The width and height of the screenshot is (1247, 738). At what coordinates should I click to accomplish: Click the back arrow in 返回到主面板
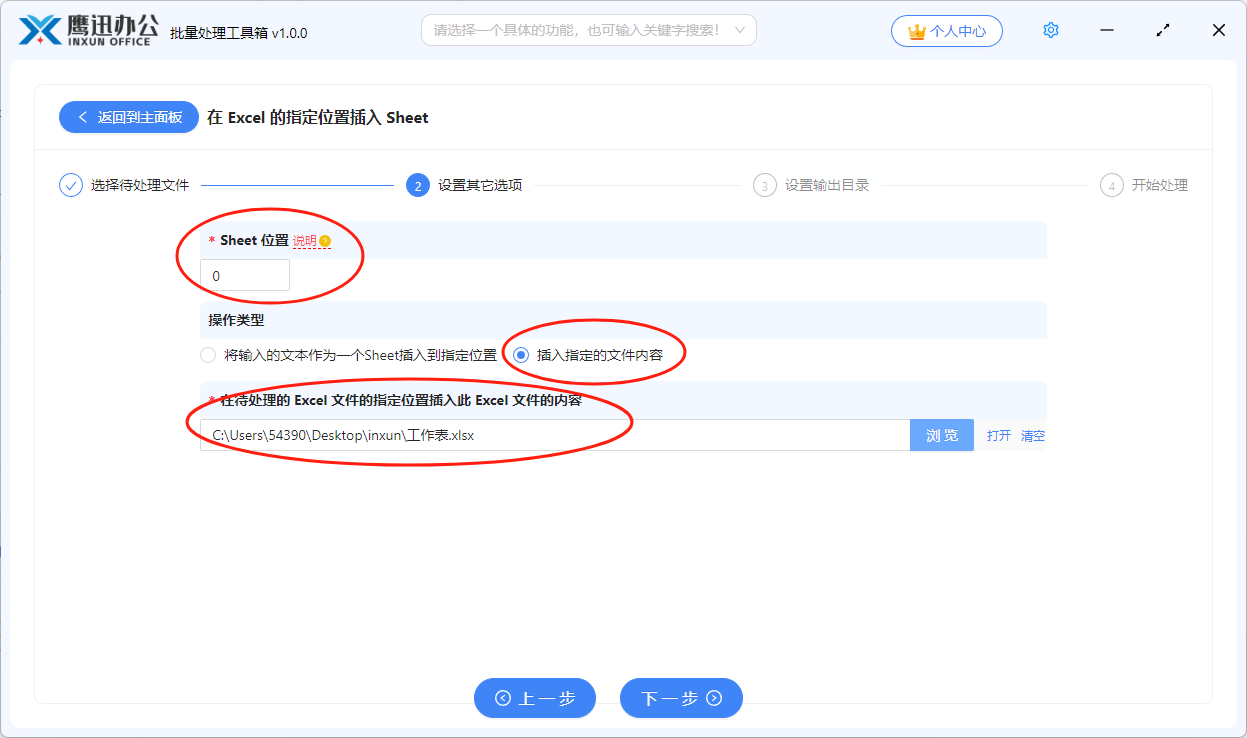click(x=84, y=117)
